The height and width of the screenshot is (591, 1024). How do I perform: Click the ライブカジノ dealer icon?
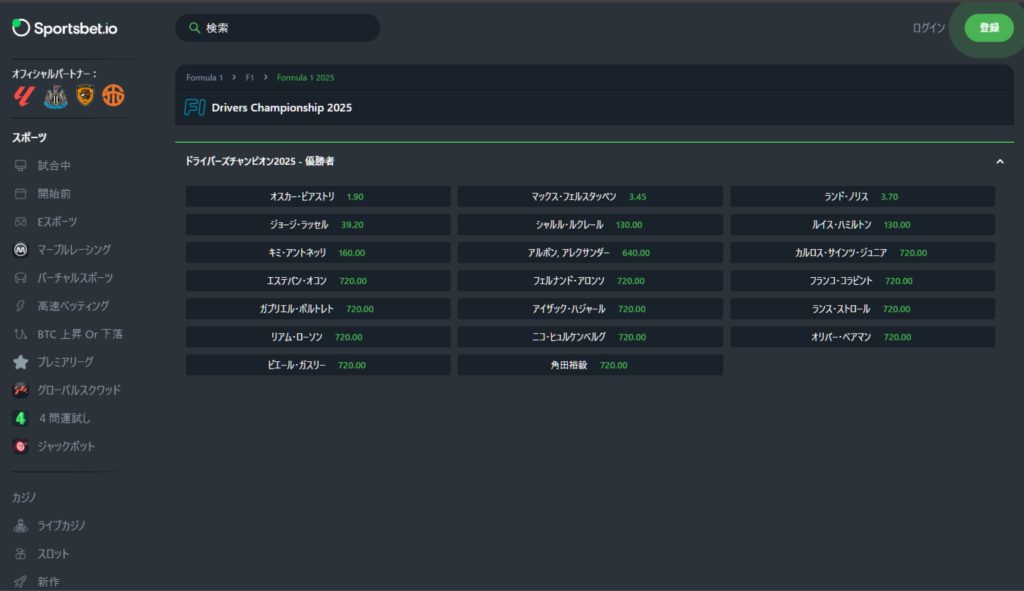pos(21,526)
